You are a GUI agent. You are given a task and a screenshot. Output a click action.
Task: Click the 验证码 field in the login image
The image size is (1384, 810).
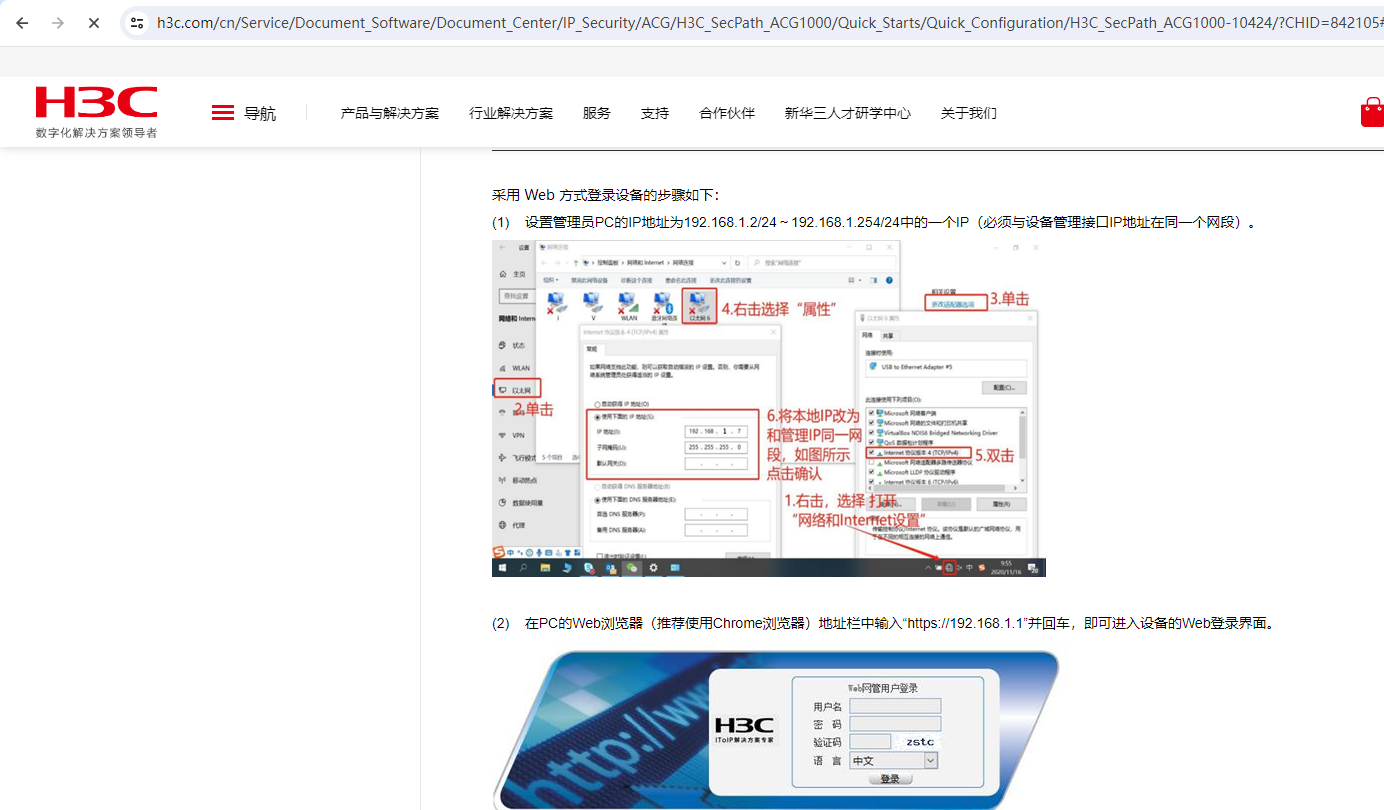click(x=870, y=742)
